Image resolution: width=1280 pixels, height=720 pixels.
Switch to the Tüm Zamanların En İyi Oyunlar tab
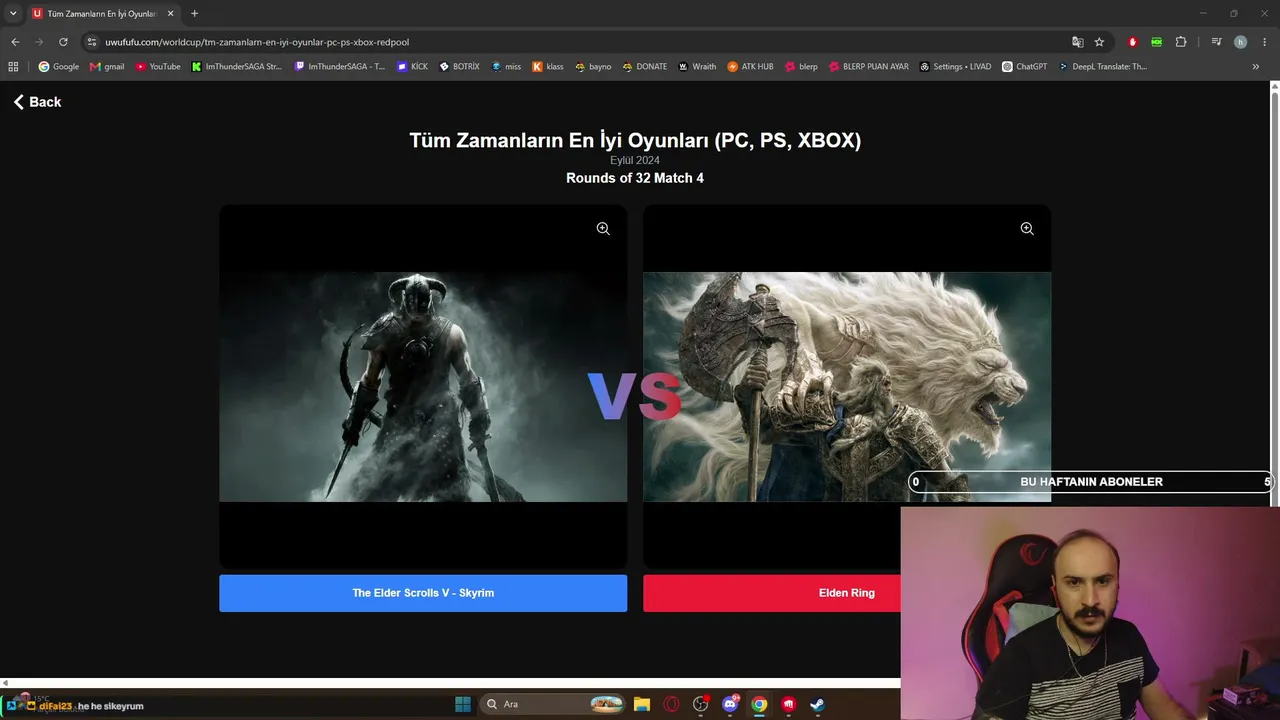click(x=102, y=14)
